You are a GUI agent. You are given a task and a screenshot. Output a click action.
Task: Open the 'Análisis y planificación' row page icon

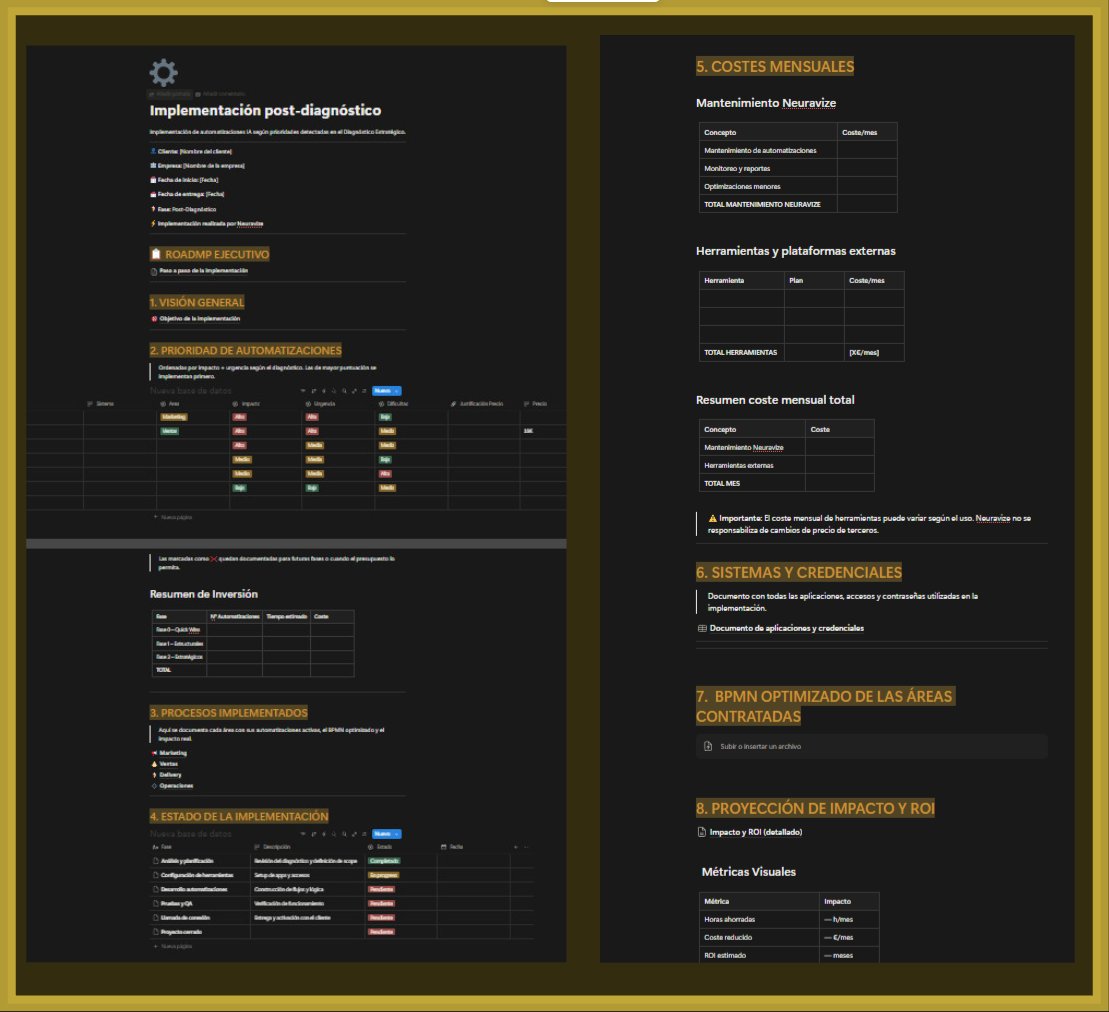[x=156, y=861]
